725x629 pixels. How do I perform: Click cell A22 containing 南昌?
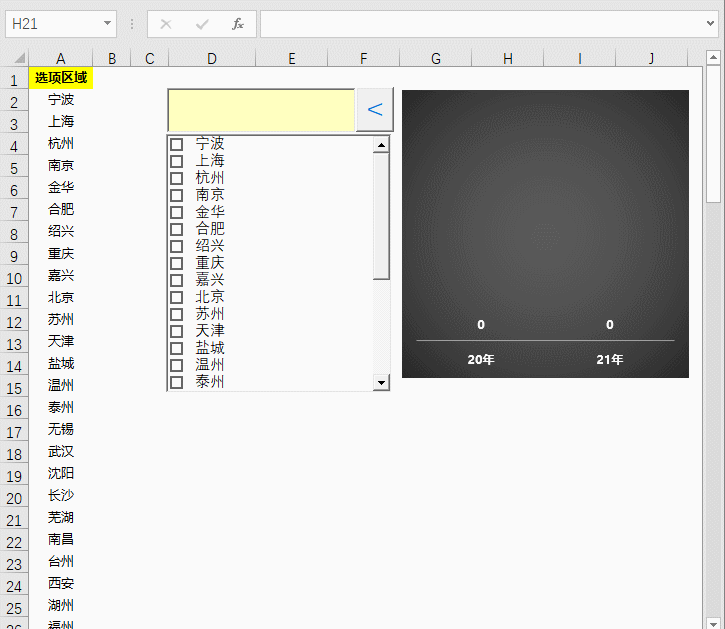(61, 539)
